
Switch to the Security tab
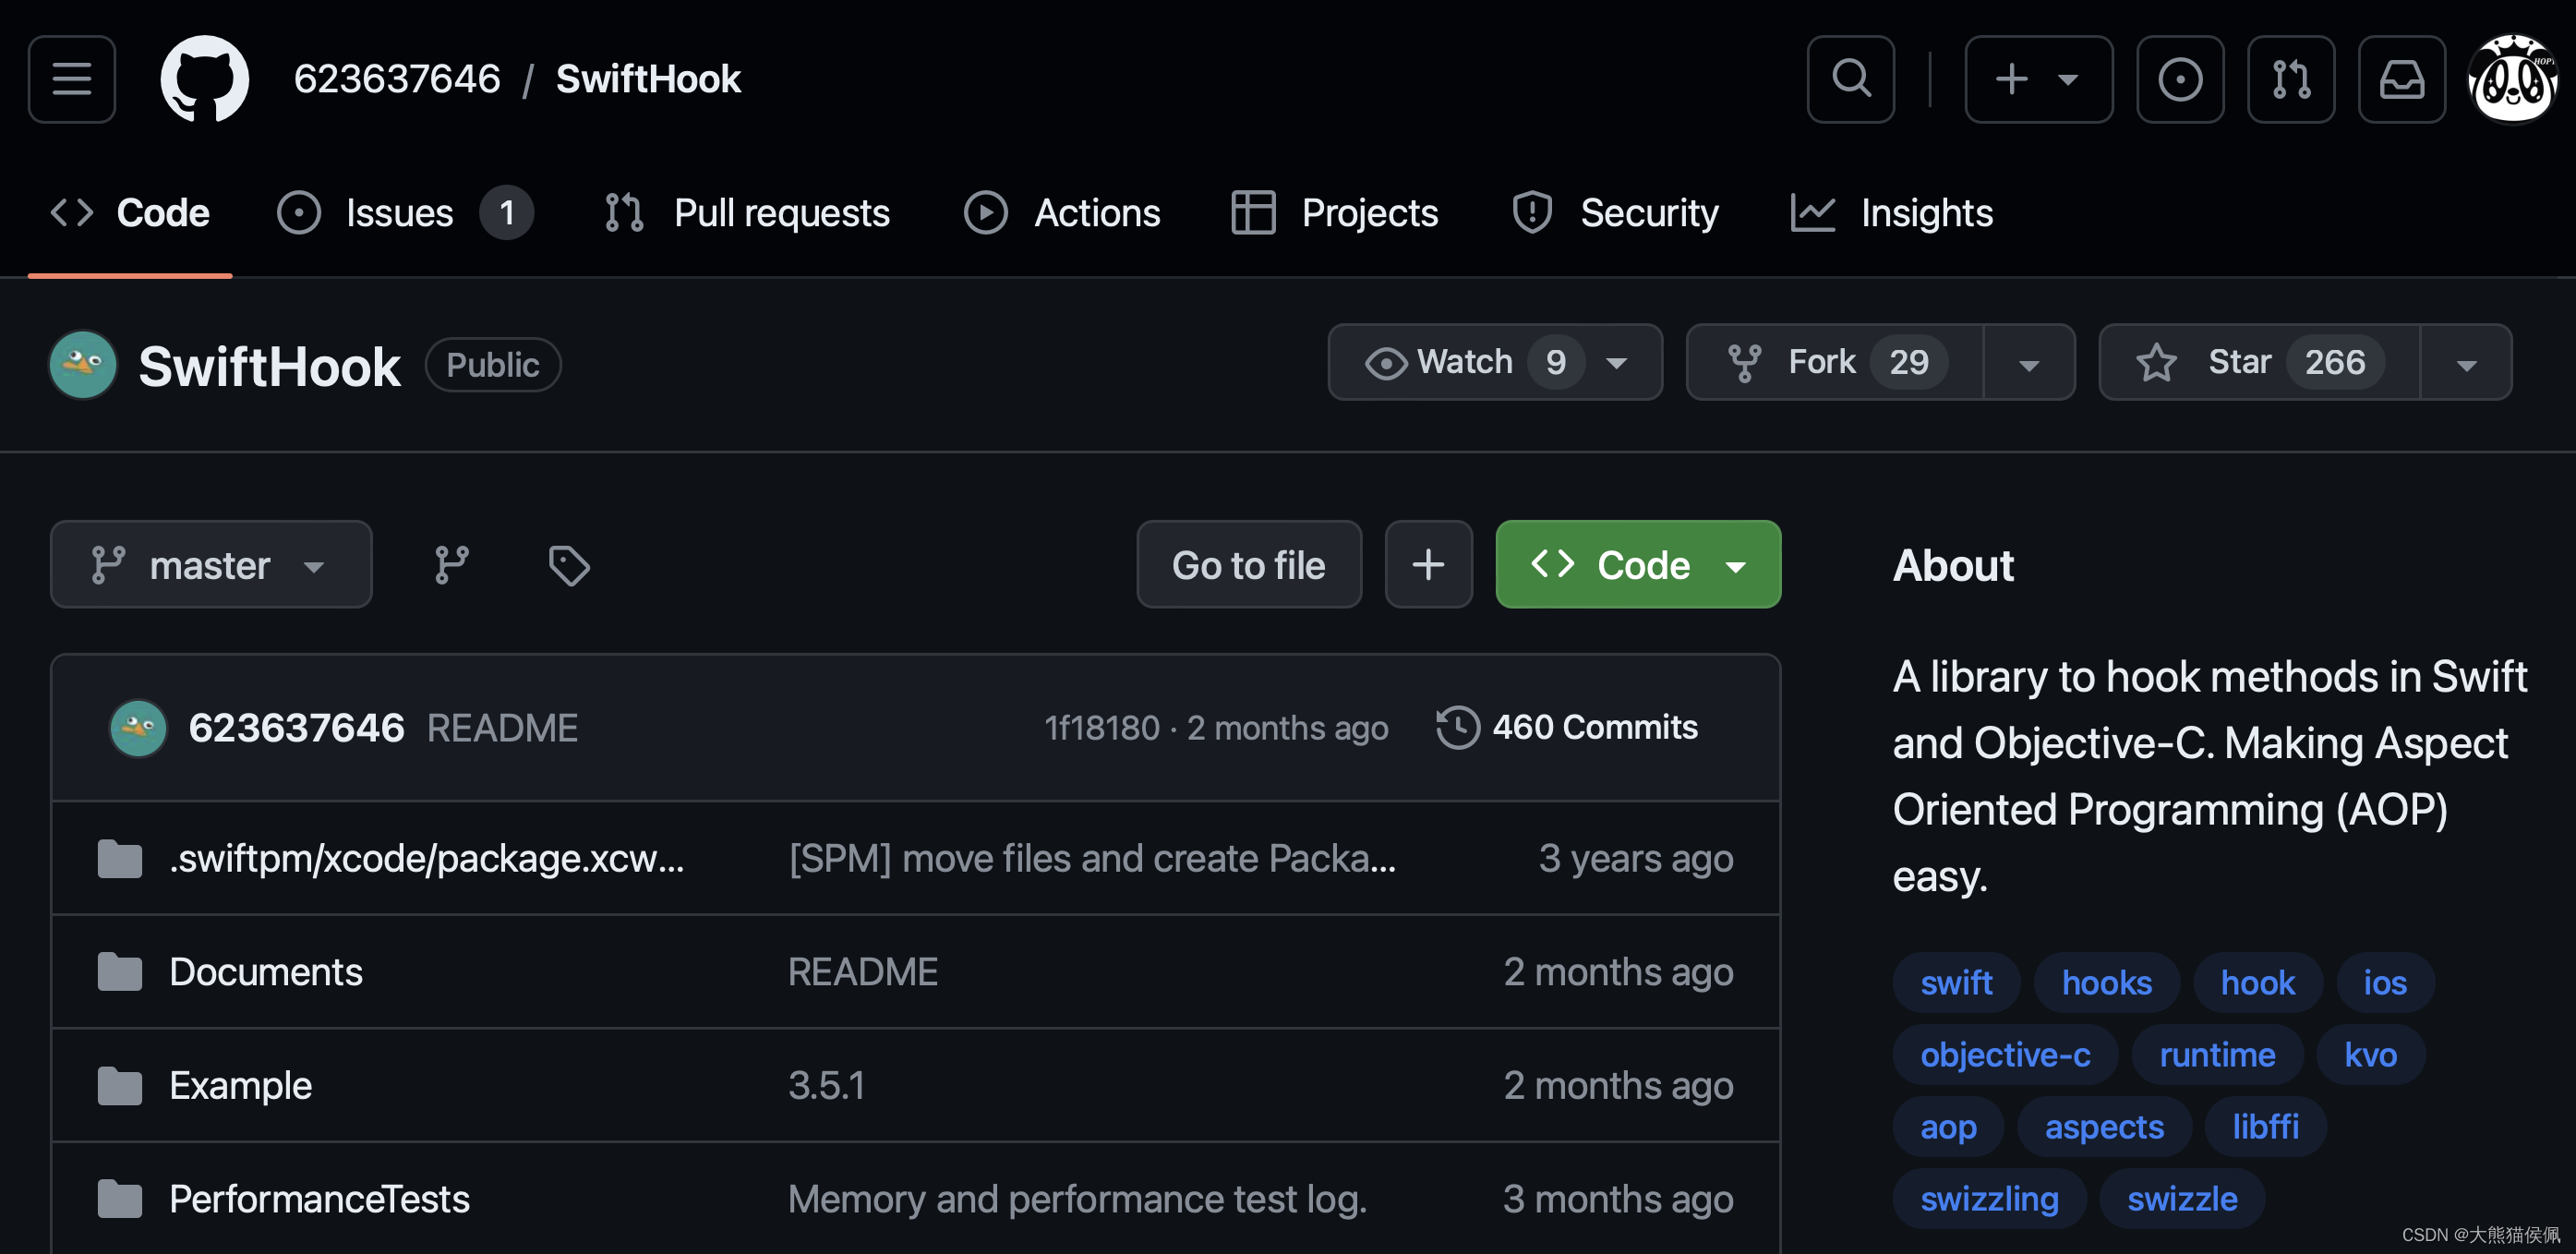click(x=1615, y=213)
